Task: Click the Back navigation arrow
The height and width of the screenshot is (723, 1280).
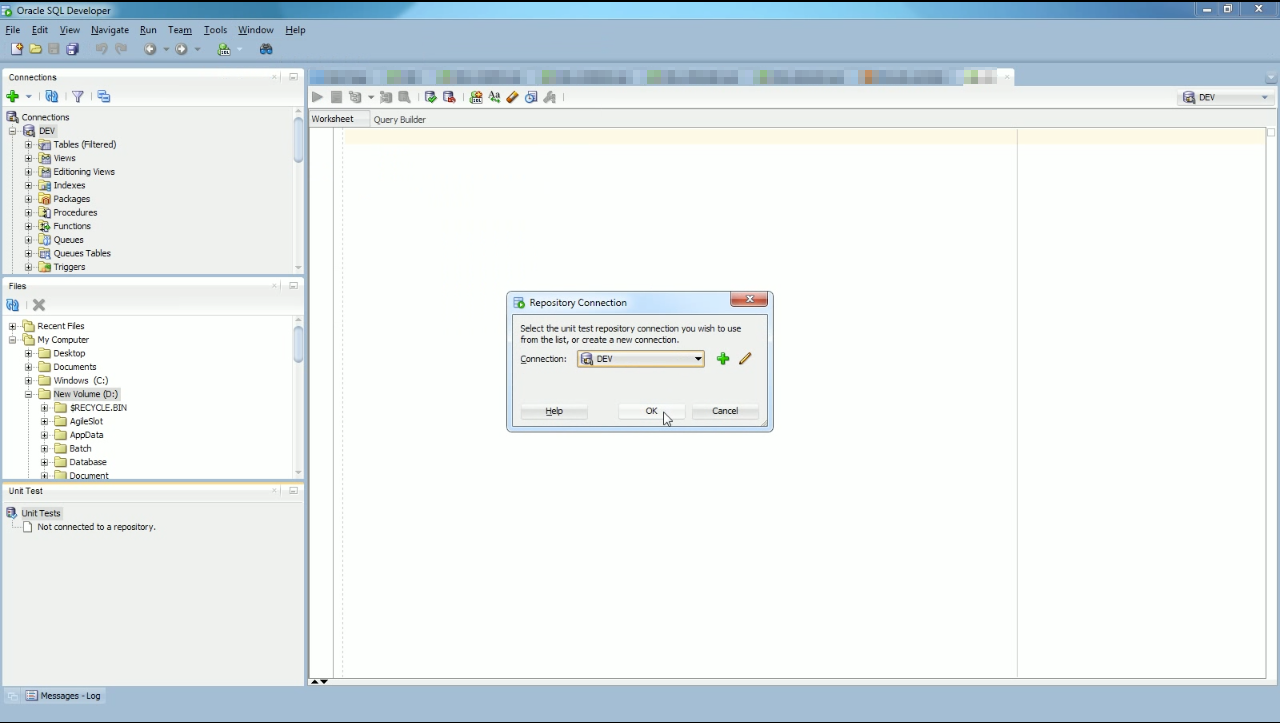Action: tap(150, 49)
